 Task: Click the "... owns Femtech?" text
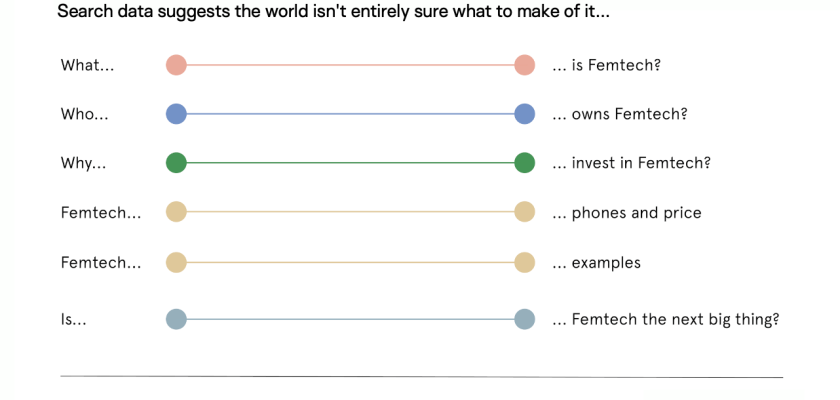[619, 114]
